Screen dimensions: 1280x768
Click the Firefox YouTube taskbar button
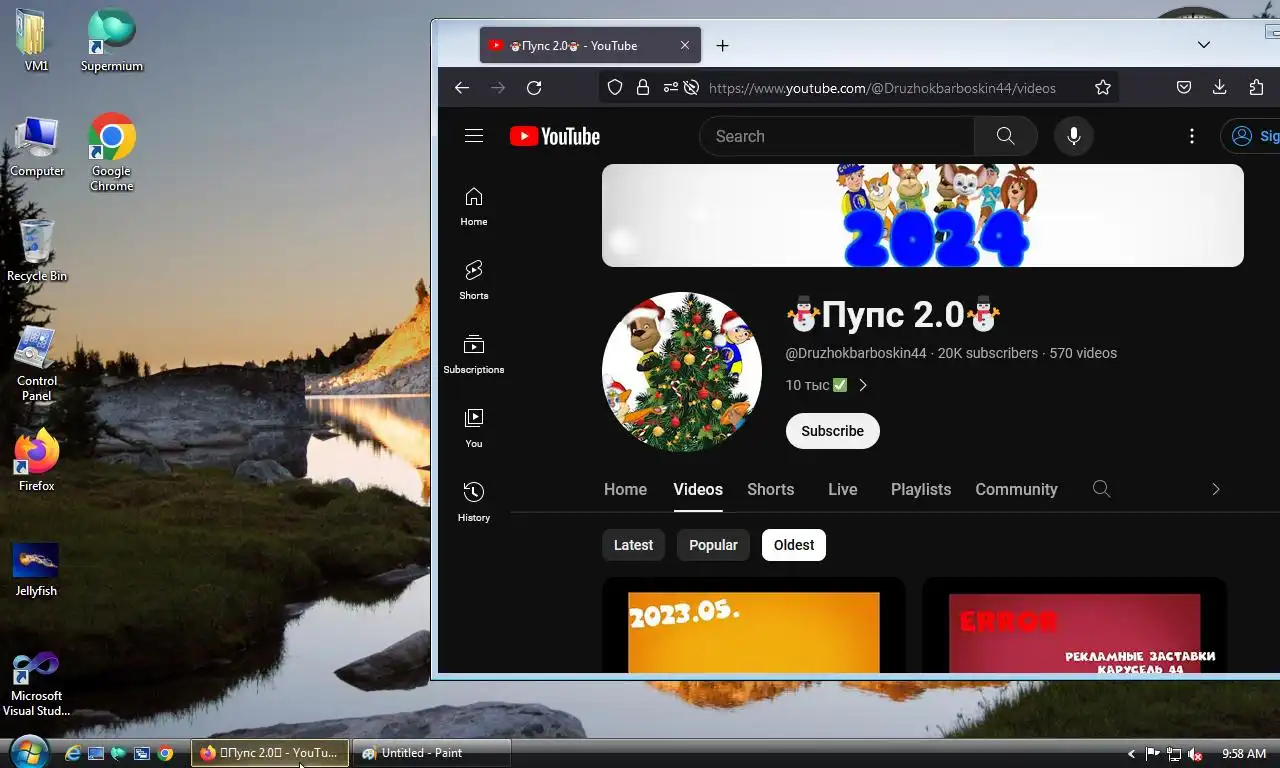(270, 753)
